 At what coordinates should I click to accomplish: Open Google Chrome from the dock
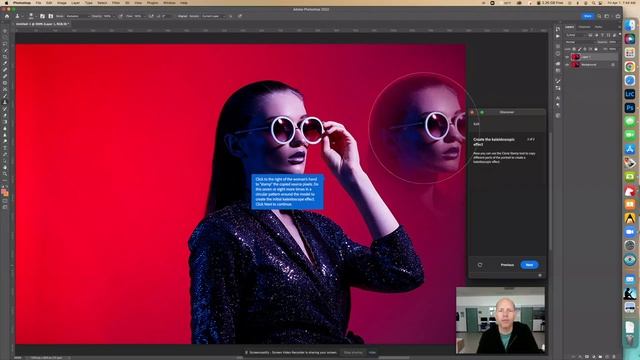click(x=630, y=67)
